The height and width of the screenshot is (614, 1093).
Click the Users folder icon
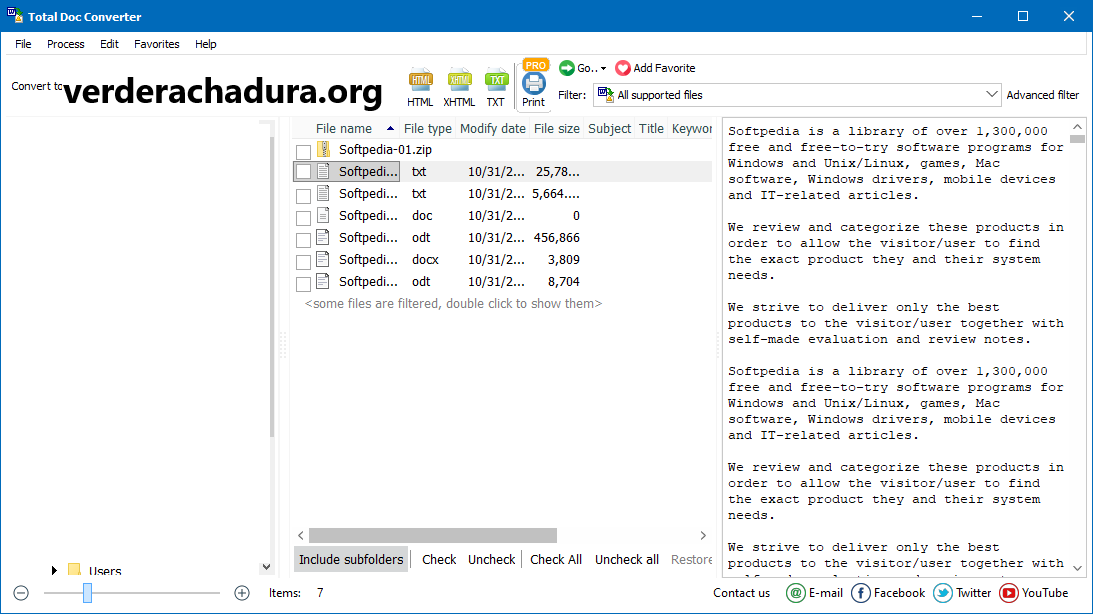(x=75, y=570)
